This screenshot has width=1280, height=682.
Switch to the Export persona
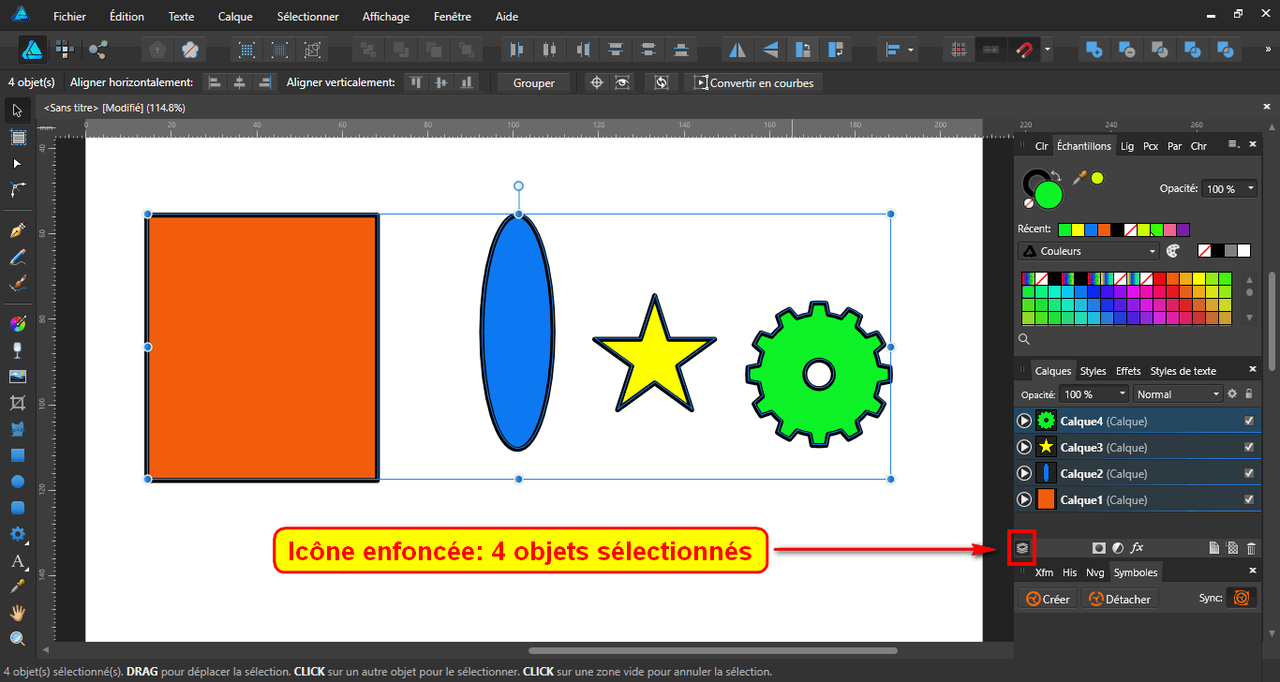[97, 49]
